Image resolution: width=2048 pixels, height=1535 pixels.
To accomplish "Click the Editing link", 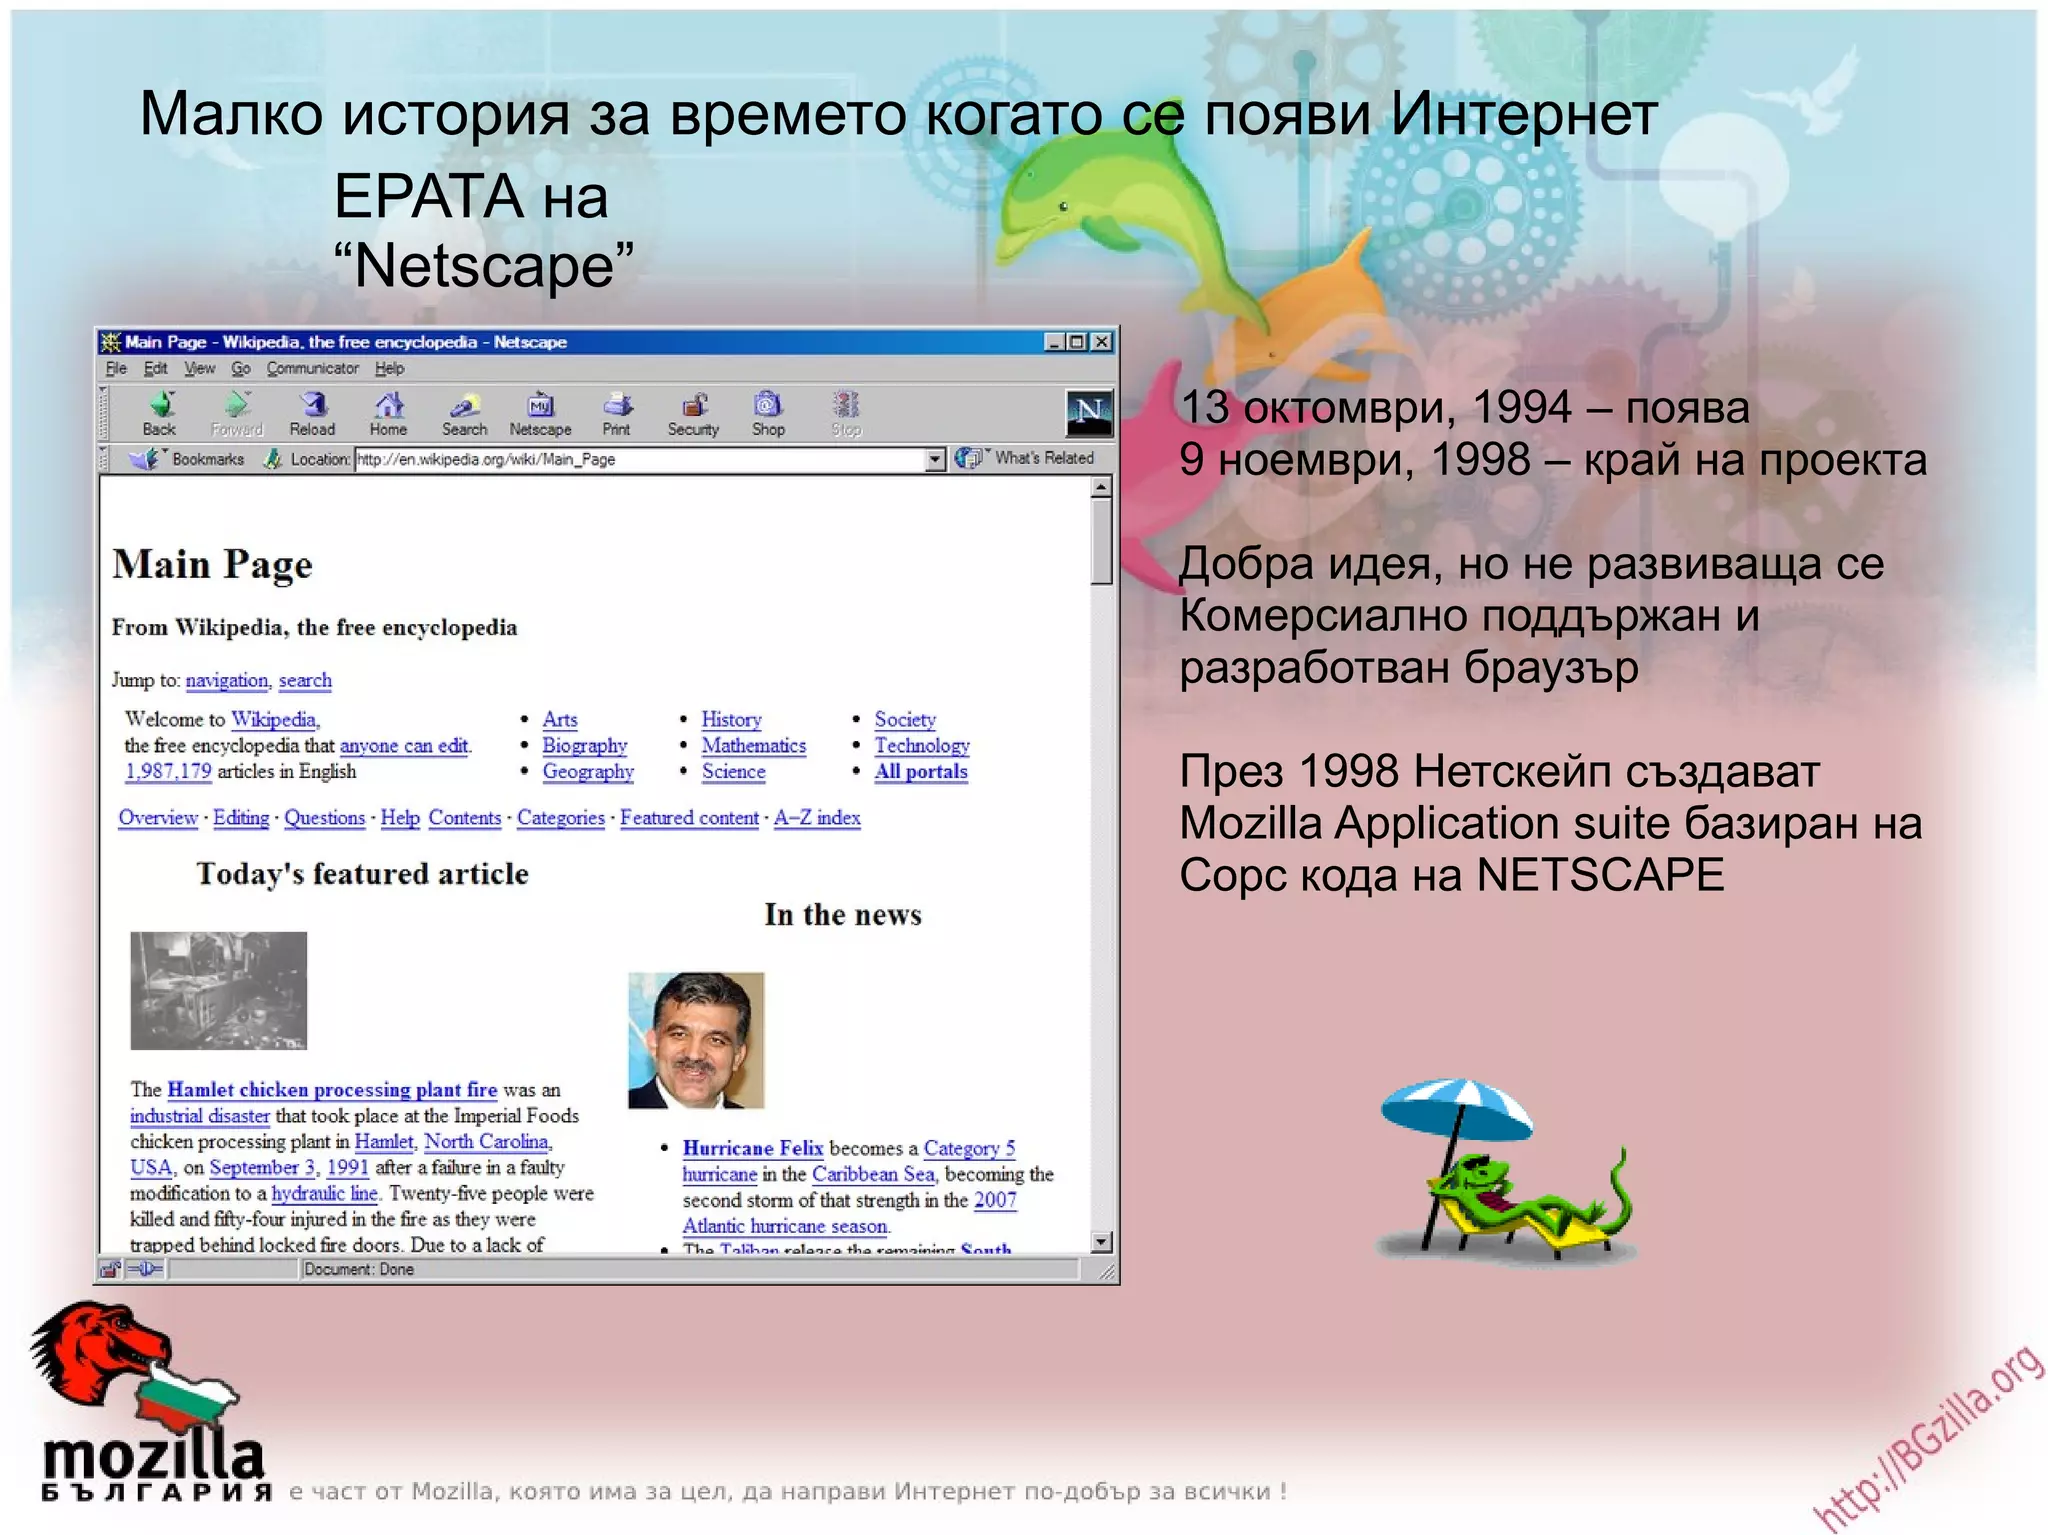I will coord(241,818).
